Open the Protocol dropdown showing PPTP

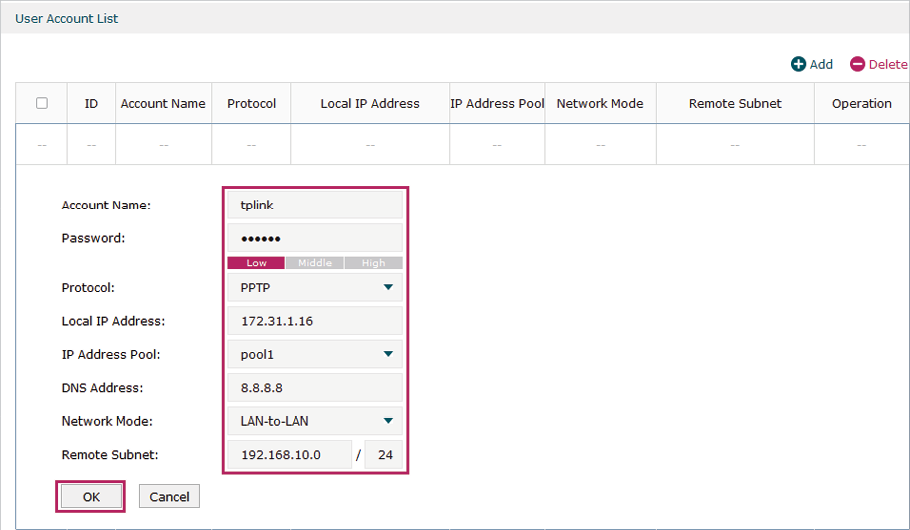click(x=315, y=288)
